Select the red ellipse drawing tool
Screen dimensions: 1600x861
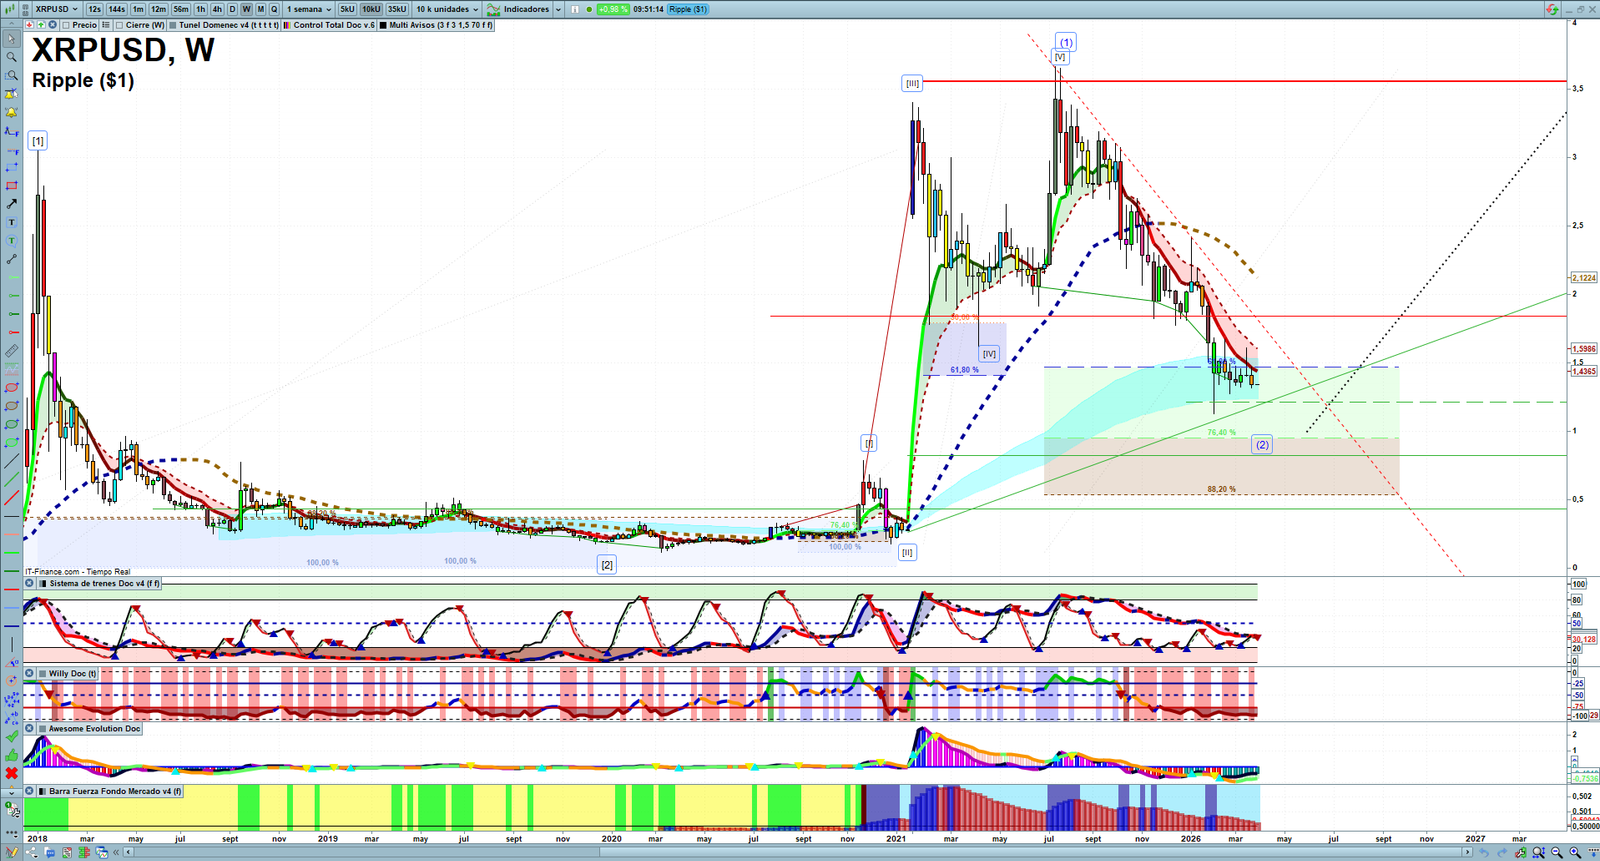pos(12,387)
